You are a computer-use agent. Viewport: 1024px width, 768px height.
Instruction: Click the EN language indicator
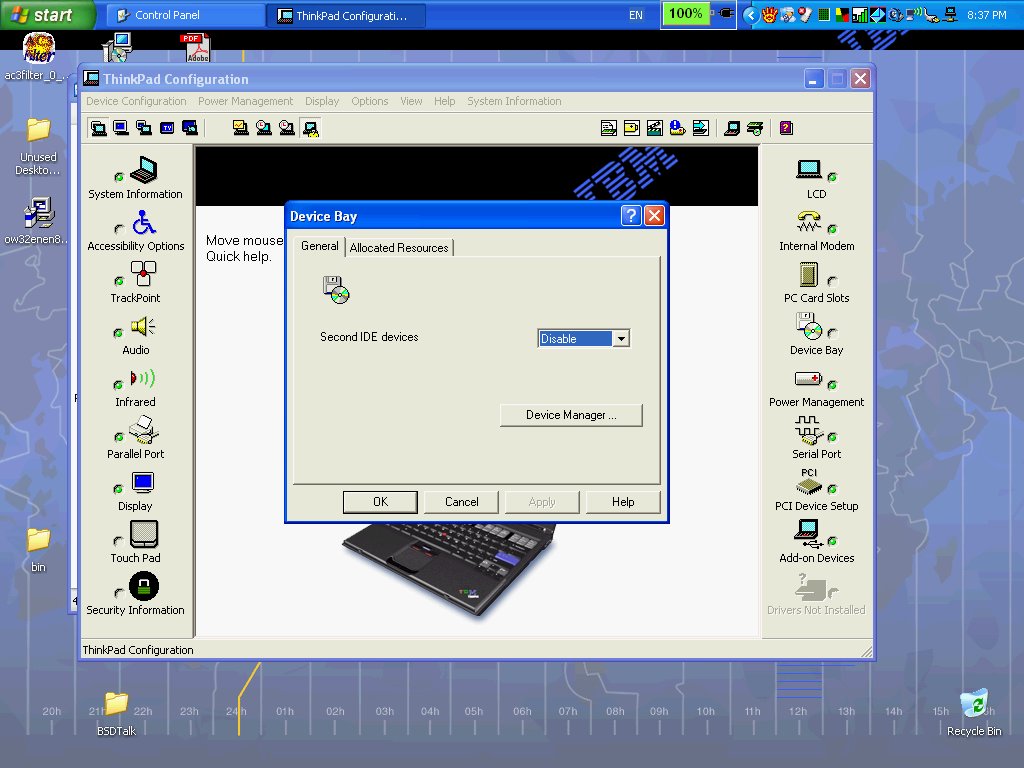pyautogui.click(x=635, y=15)
